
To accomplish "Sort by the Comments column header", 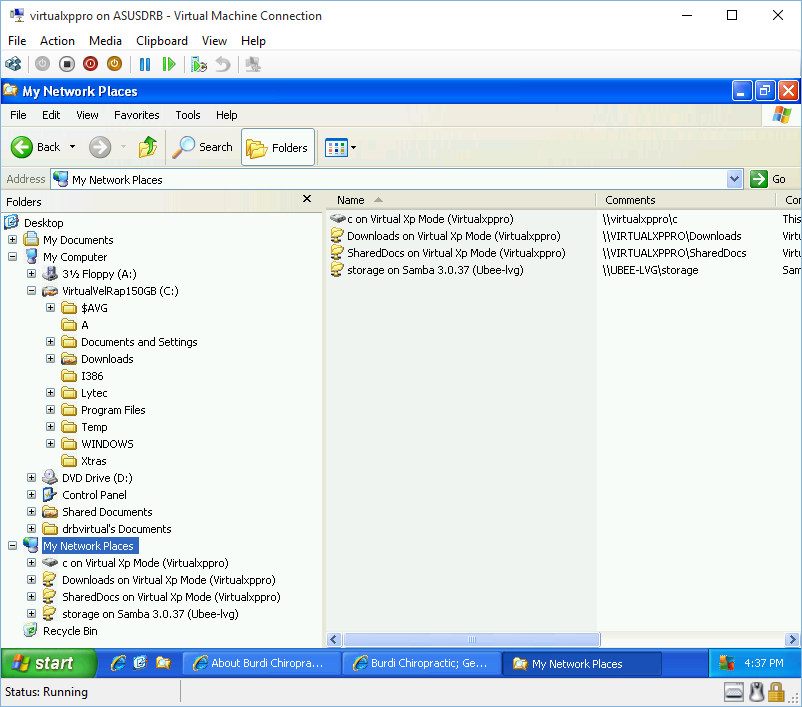I will click(x=685, y=200).
